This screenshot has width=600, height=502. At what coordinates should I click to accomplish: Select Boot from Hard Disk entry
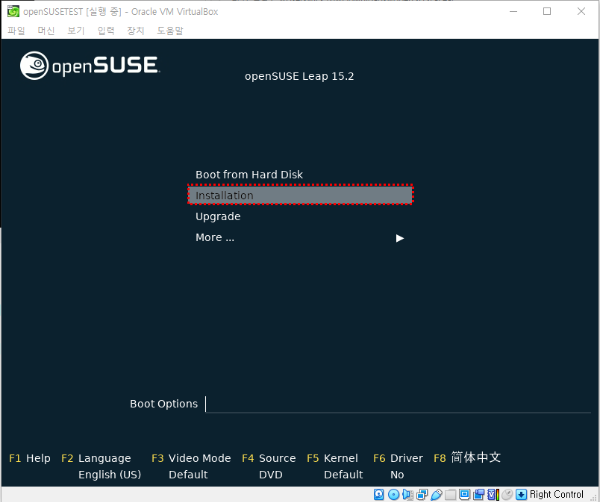(249, 174)
